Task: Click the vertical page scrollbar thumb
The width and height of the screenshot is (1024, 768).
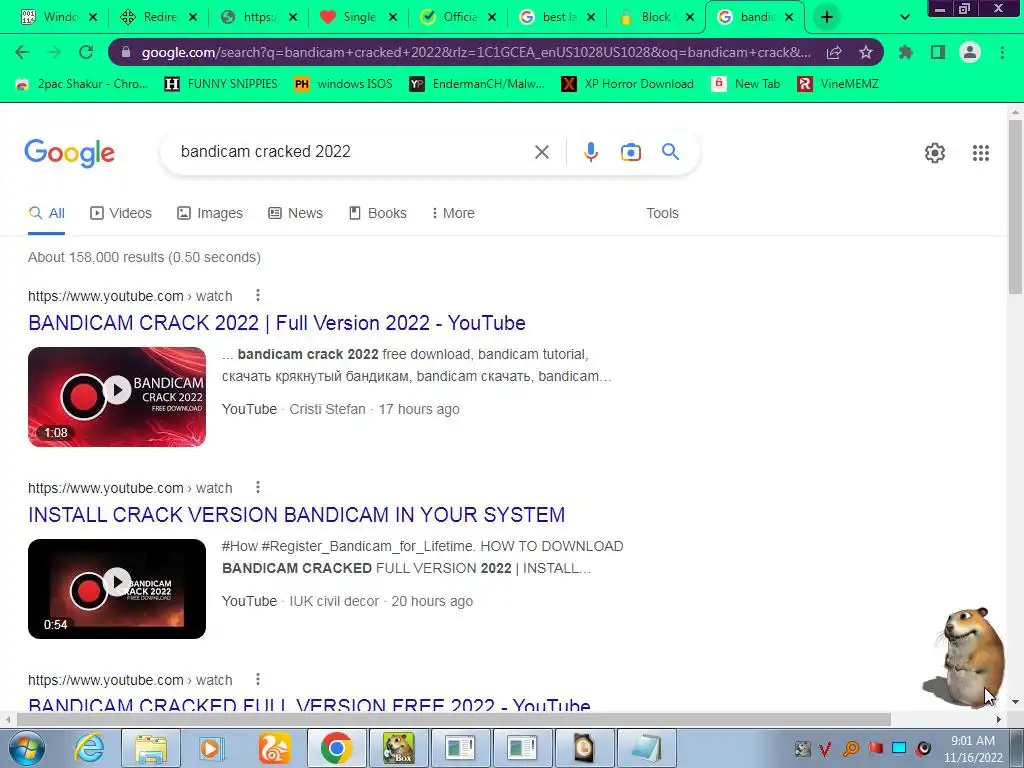Action: click(1016, 206)
